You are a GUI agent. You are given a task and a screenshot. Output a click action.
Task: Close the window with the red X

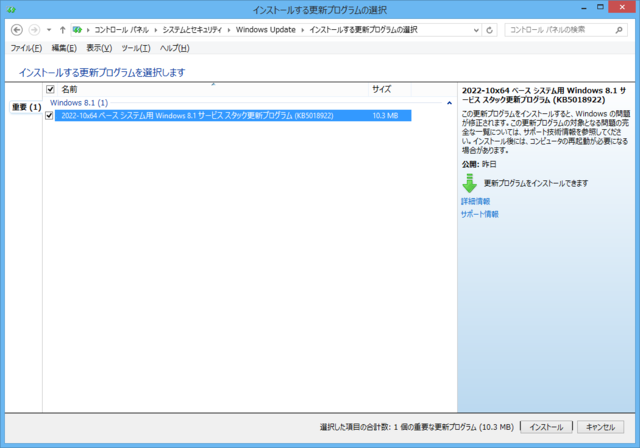622,7
